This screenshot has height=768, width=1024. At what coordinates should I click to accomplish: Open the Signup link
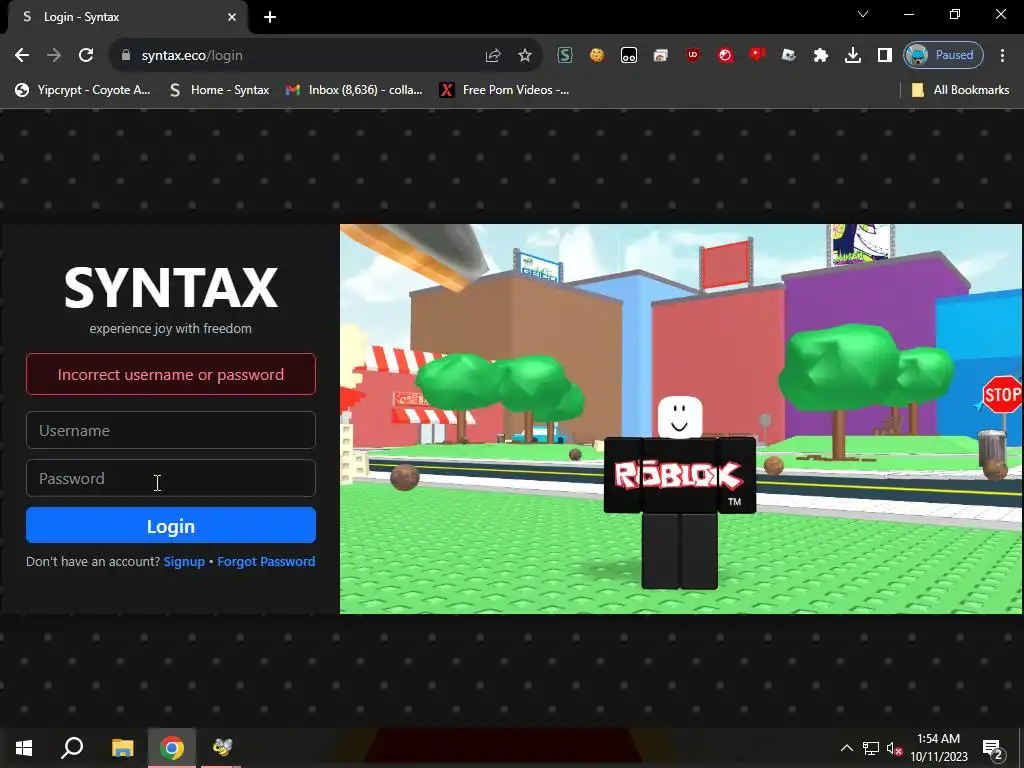(x=184, y=562)
